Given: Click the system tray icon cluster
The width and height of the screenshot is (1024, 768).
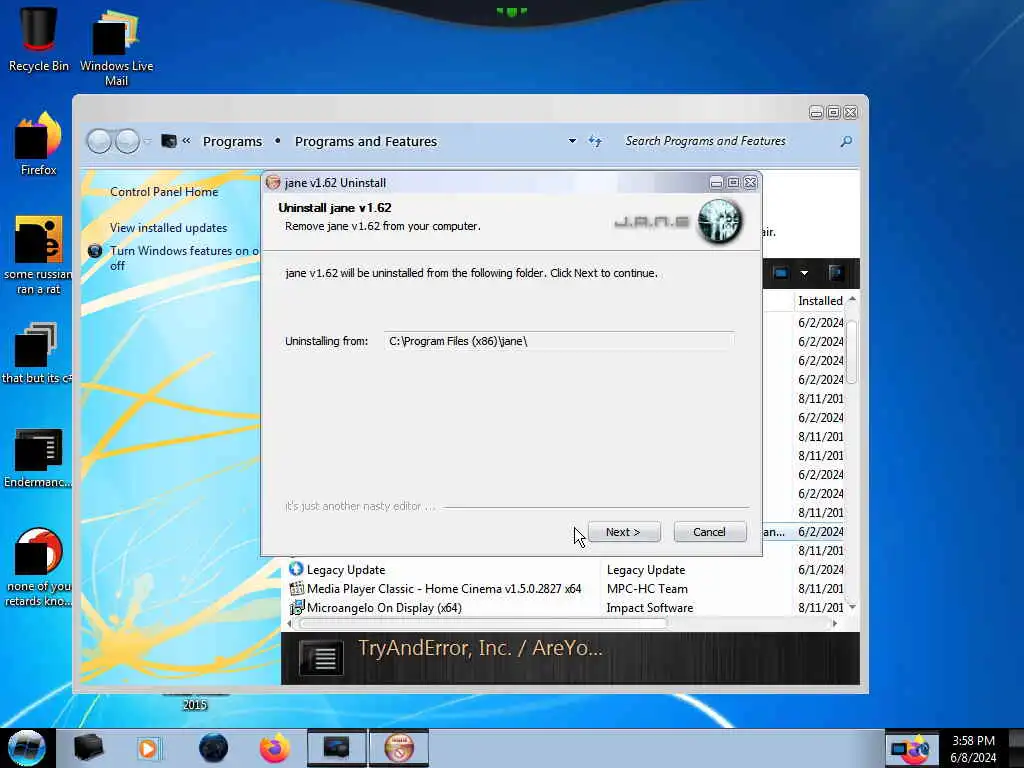Looking at the screenshot, I should click(x=911, y=748).
